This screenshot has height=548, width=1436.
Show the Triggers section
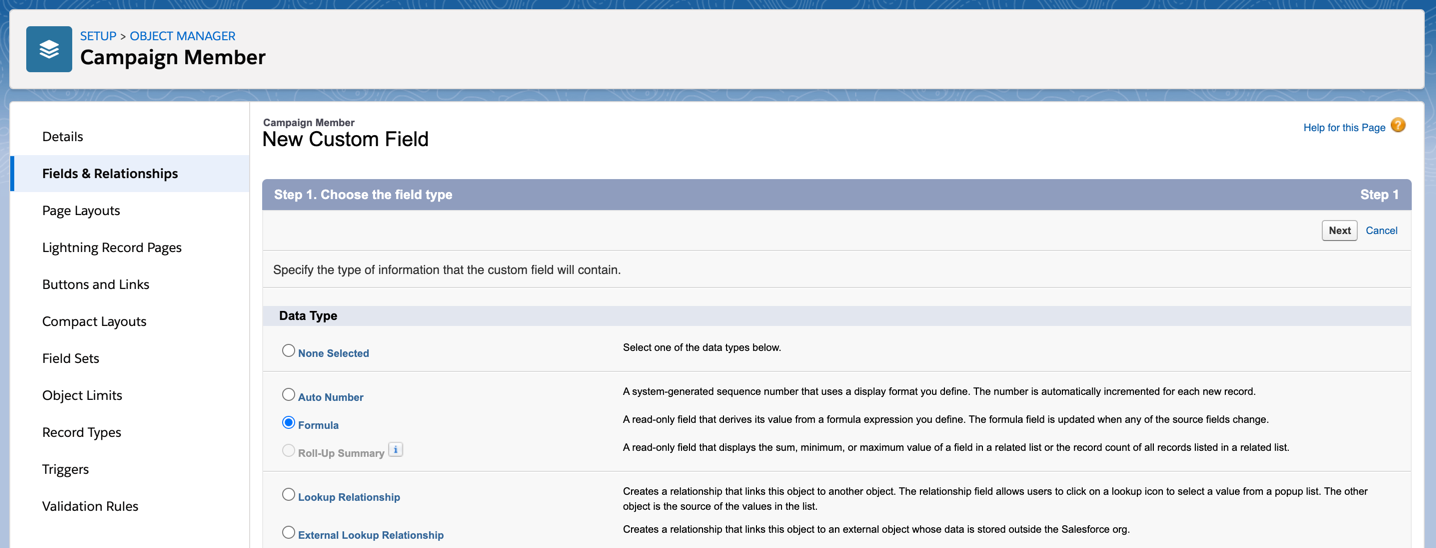tap(65, 469)
